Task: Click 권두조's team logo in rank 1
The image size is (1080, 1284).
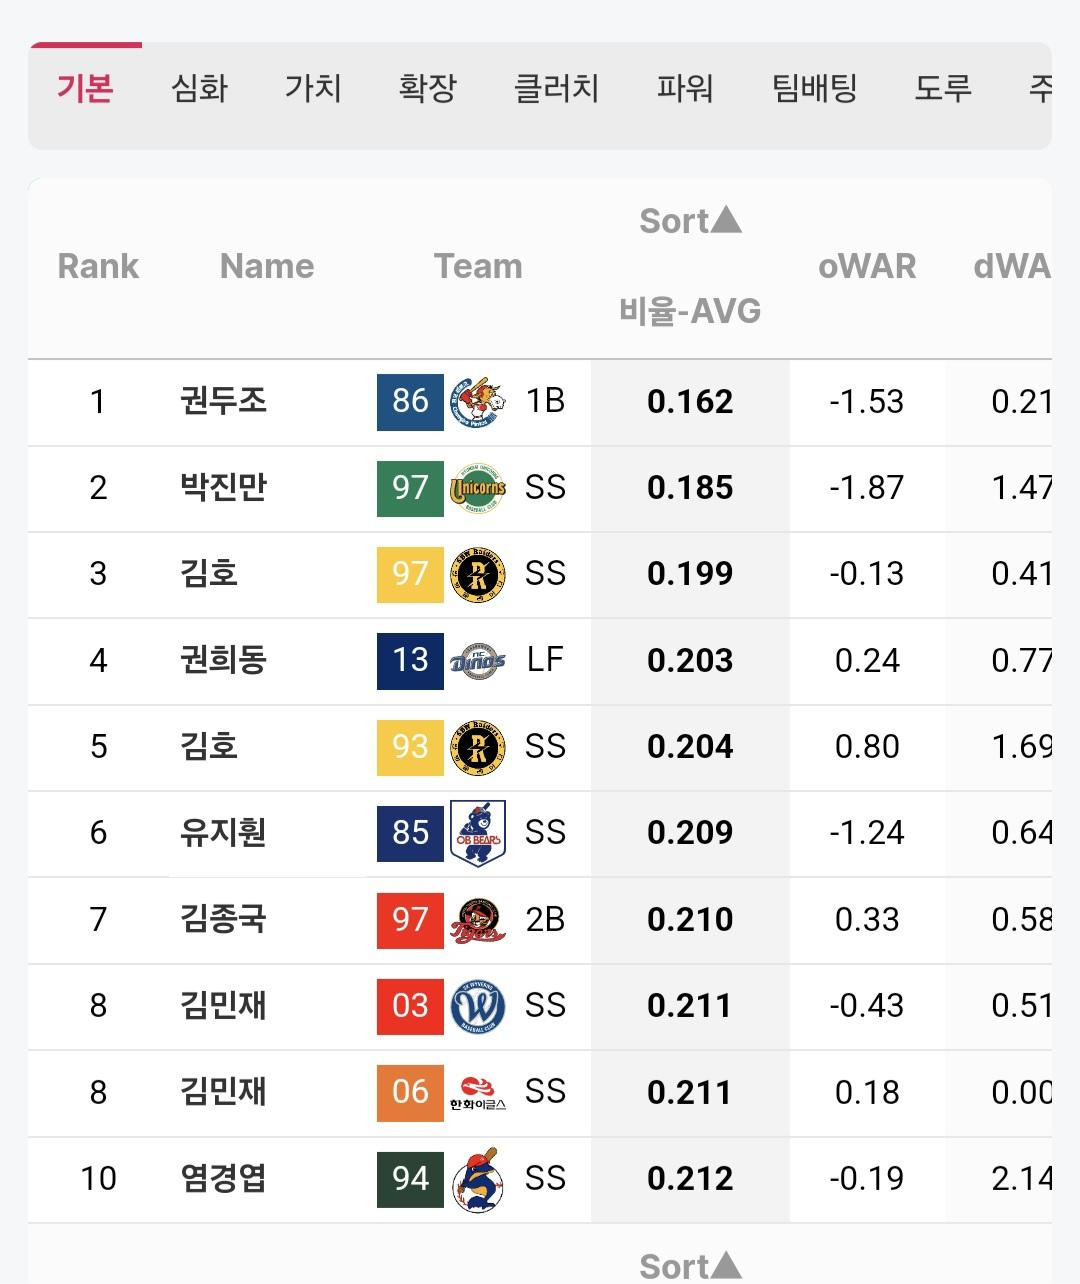Action: click(x=478, y=402)
